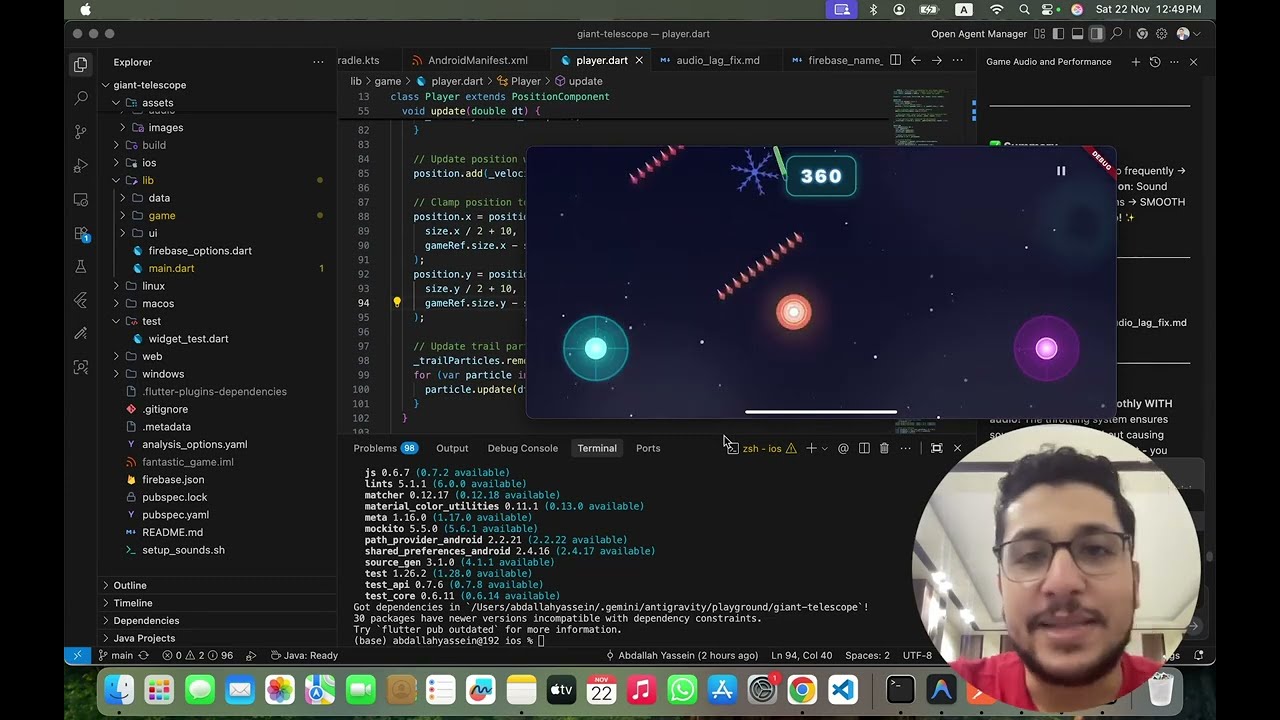The height and width of the screenshot is (720, 1280).
Task: Click the Explorer panel more-actions ellipsis
Action: (x=318, y=62)
